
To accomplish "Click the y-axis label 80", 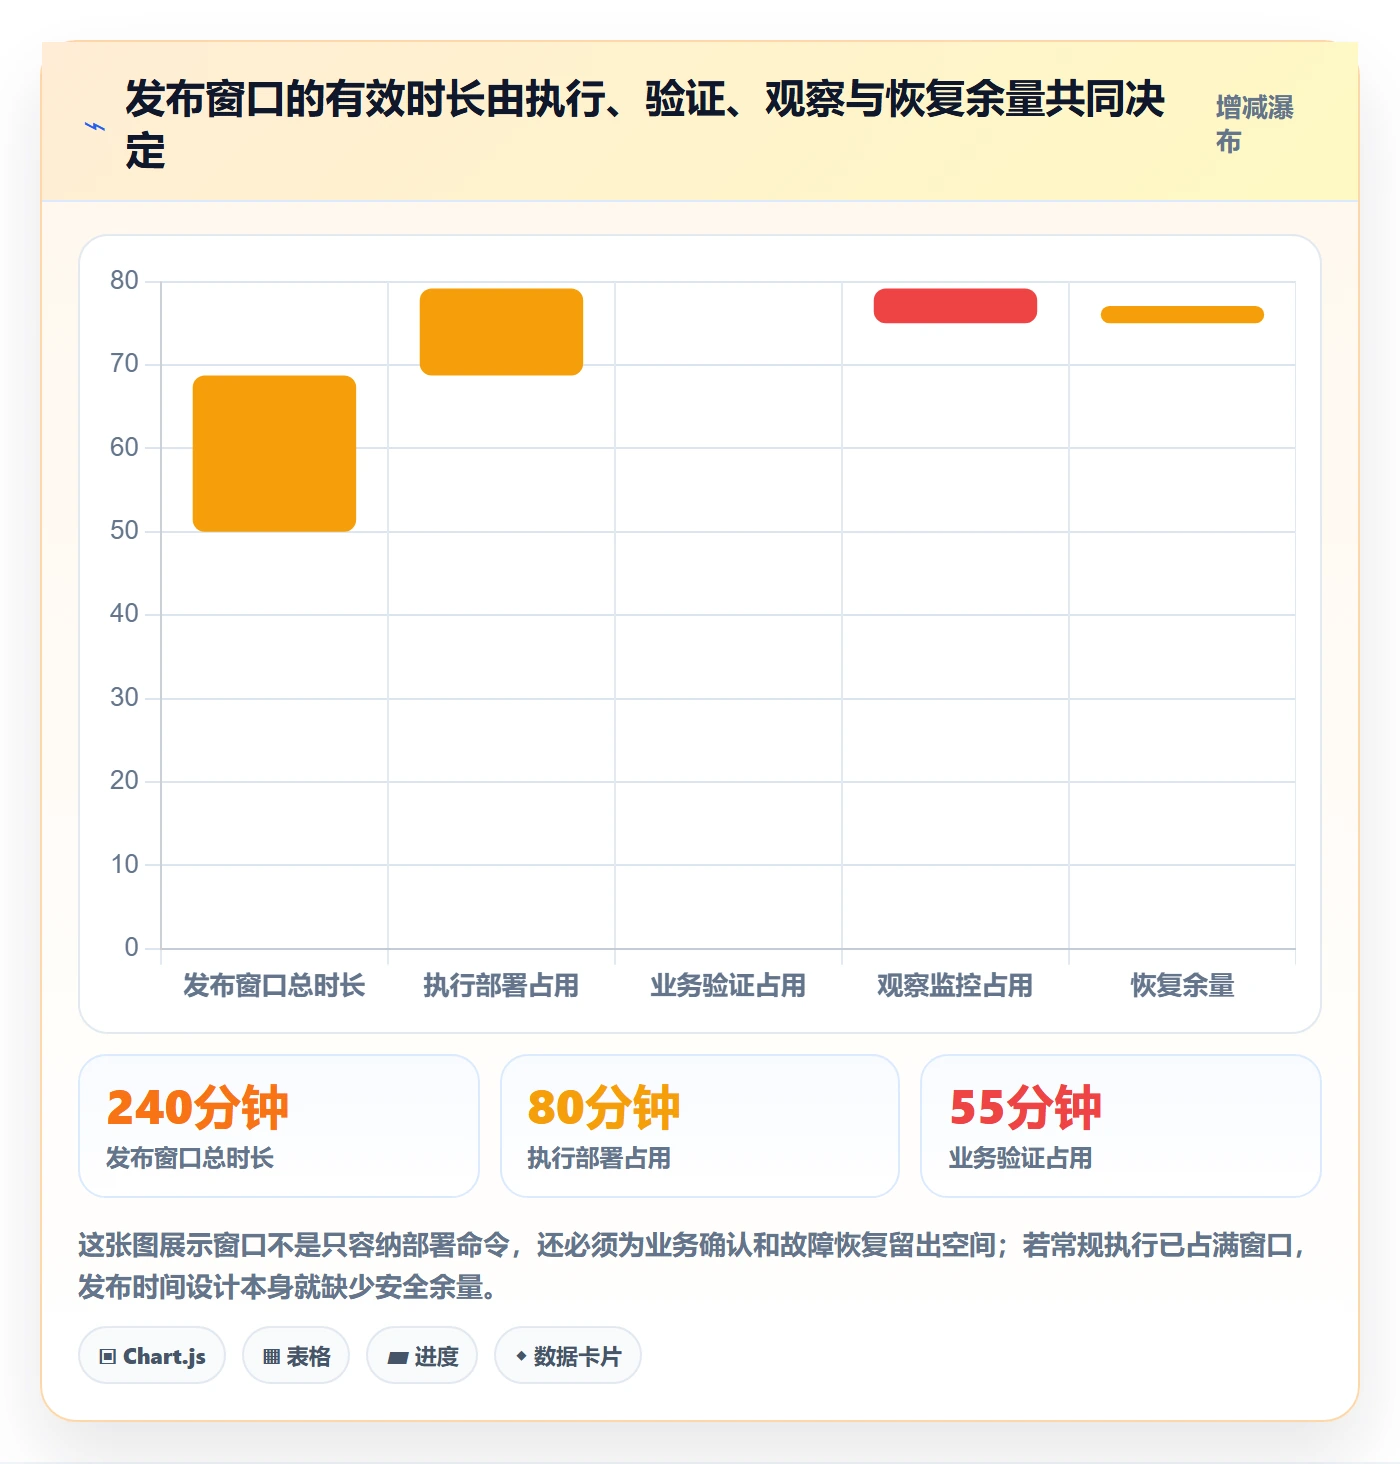I will tap(124, 281).
